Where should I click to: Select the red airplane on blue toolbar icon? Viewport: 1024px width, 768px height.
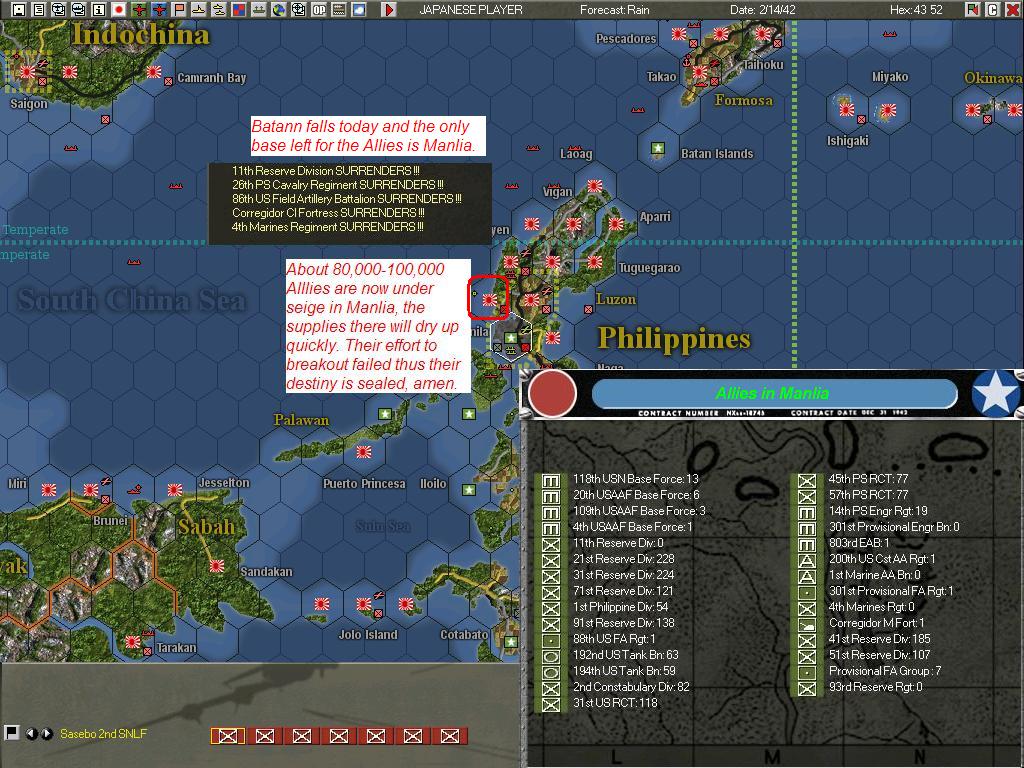pyautogui.click(x=158, y=9)
